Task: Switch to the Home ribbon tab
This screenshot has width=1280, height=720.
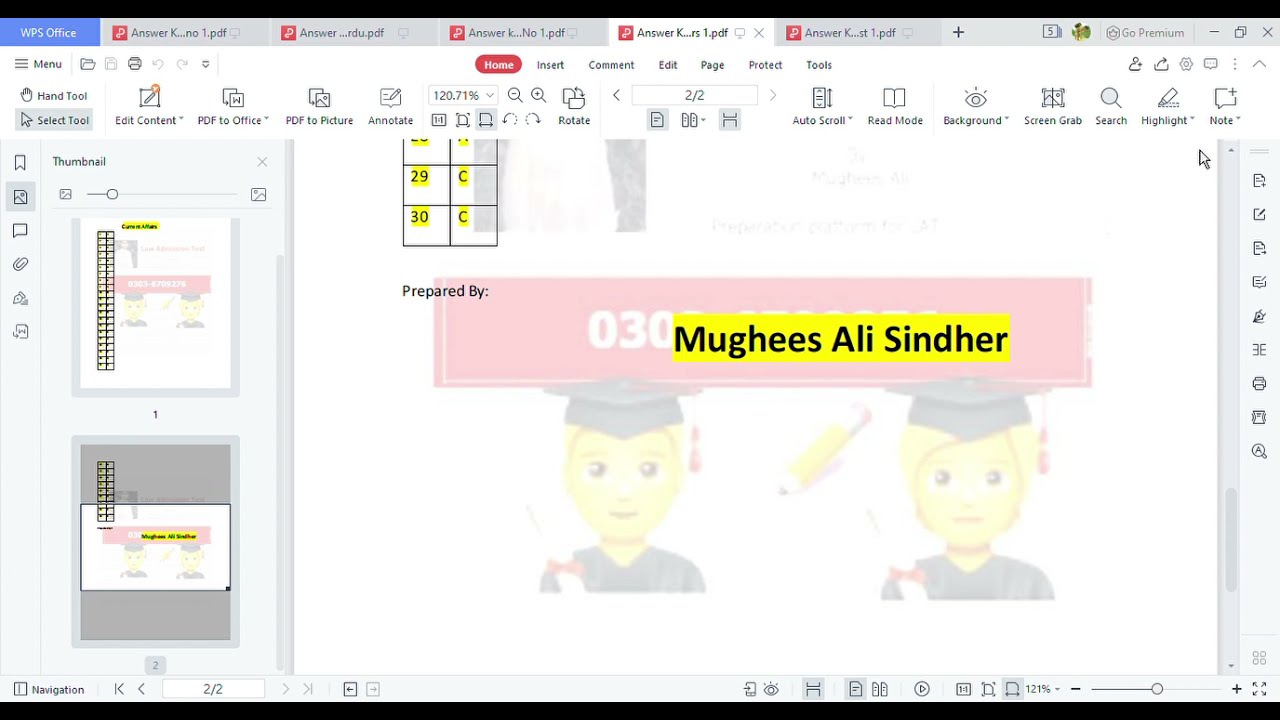Action: coord(498,64)
